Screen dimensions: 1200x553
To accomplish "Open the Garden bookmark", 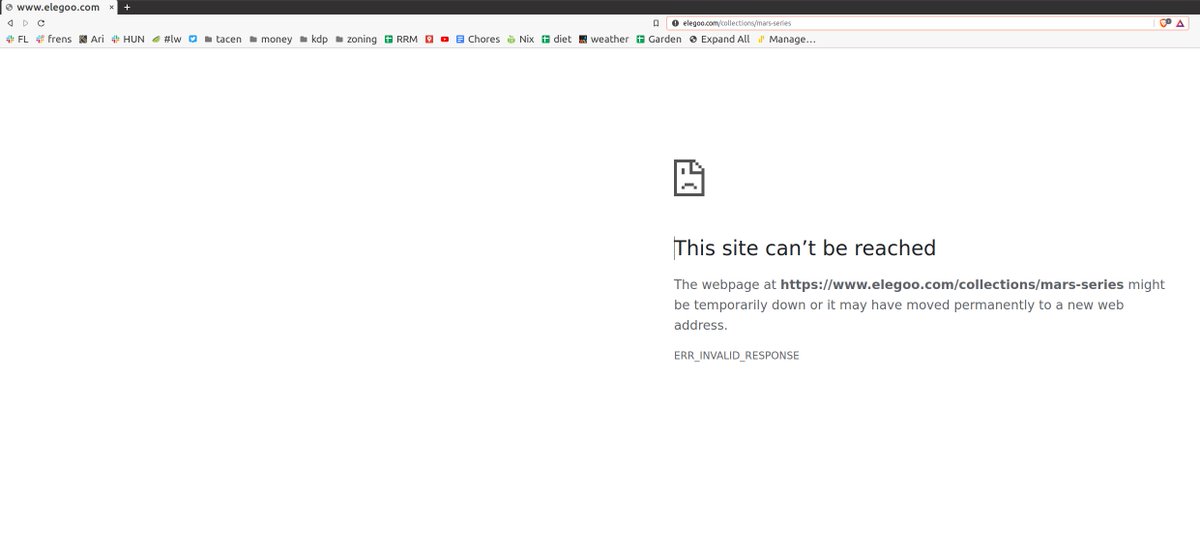I will tap(658, 39).
